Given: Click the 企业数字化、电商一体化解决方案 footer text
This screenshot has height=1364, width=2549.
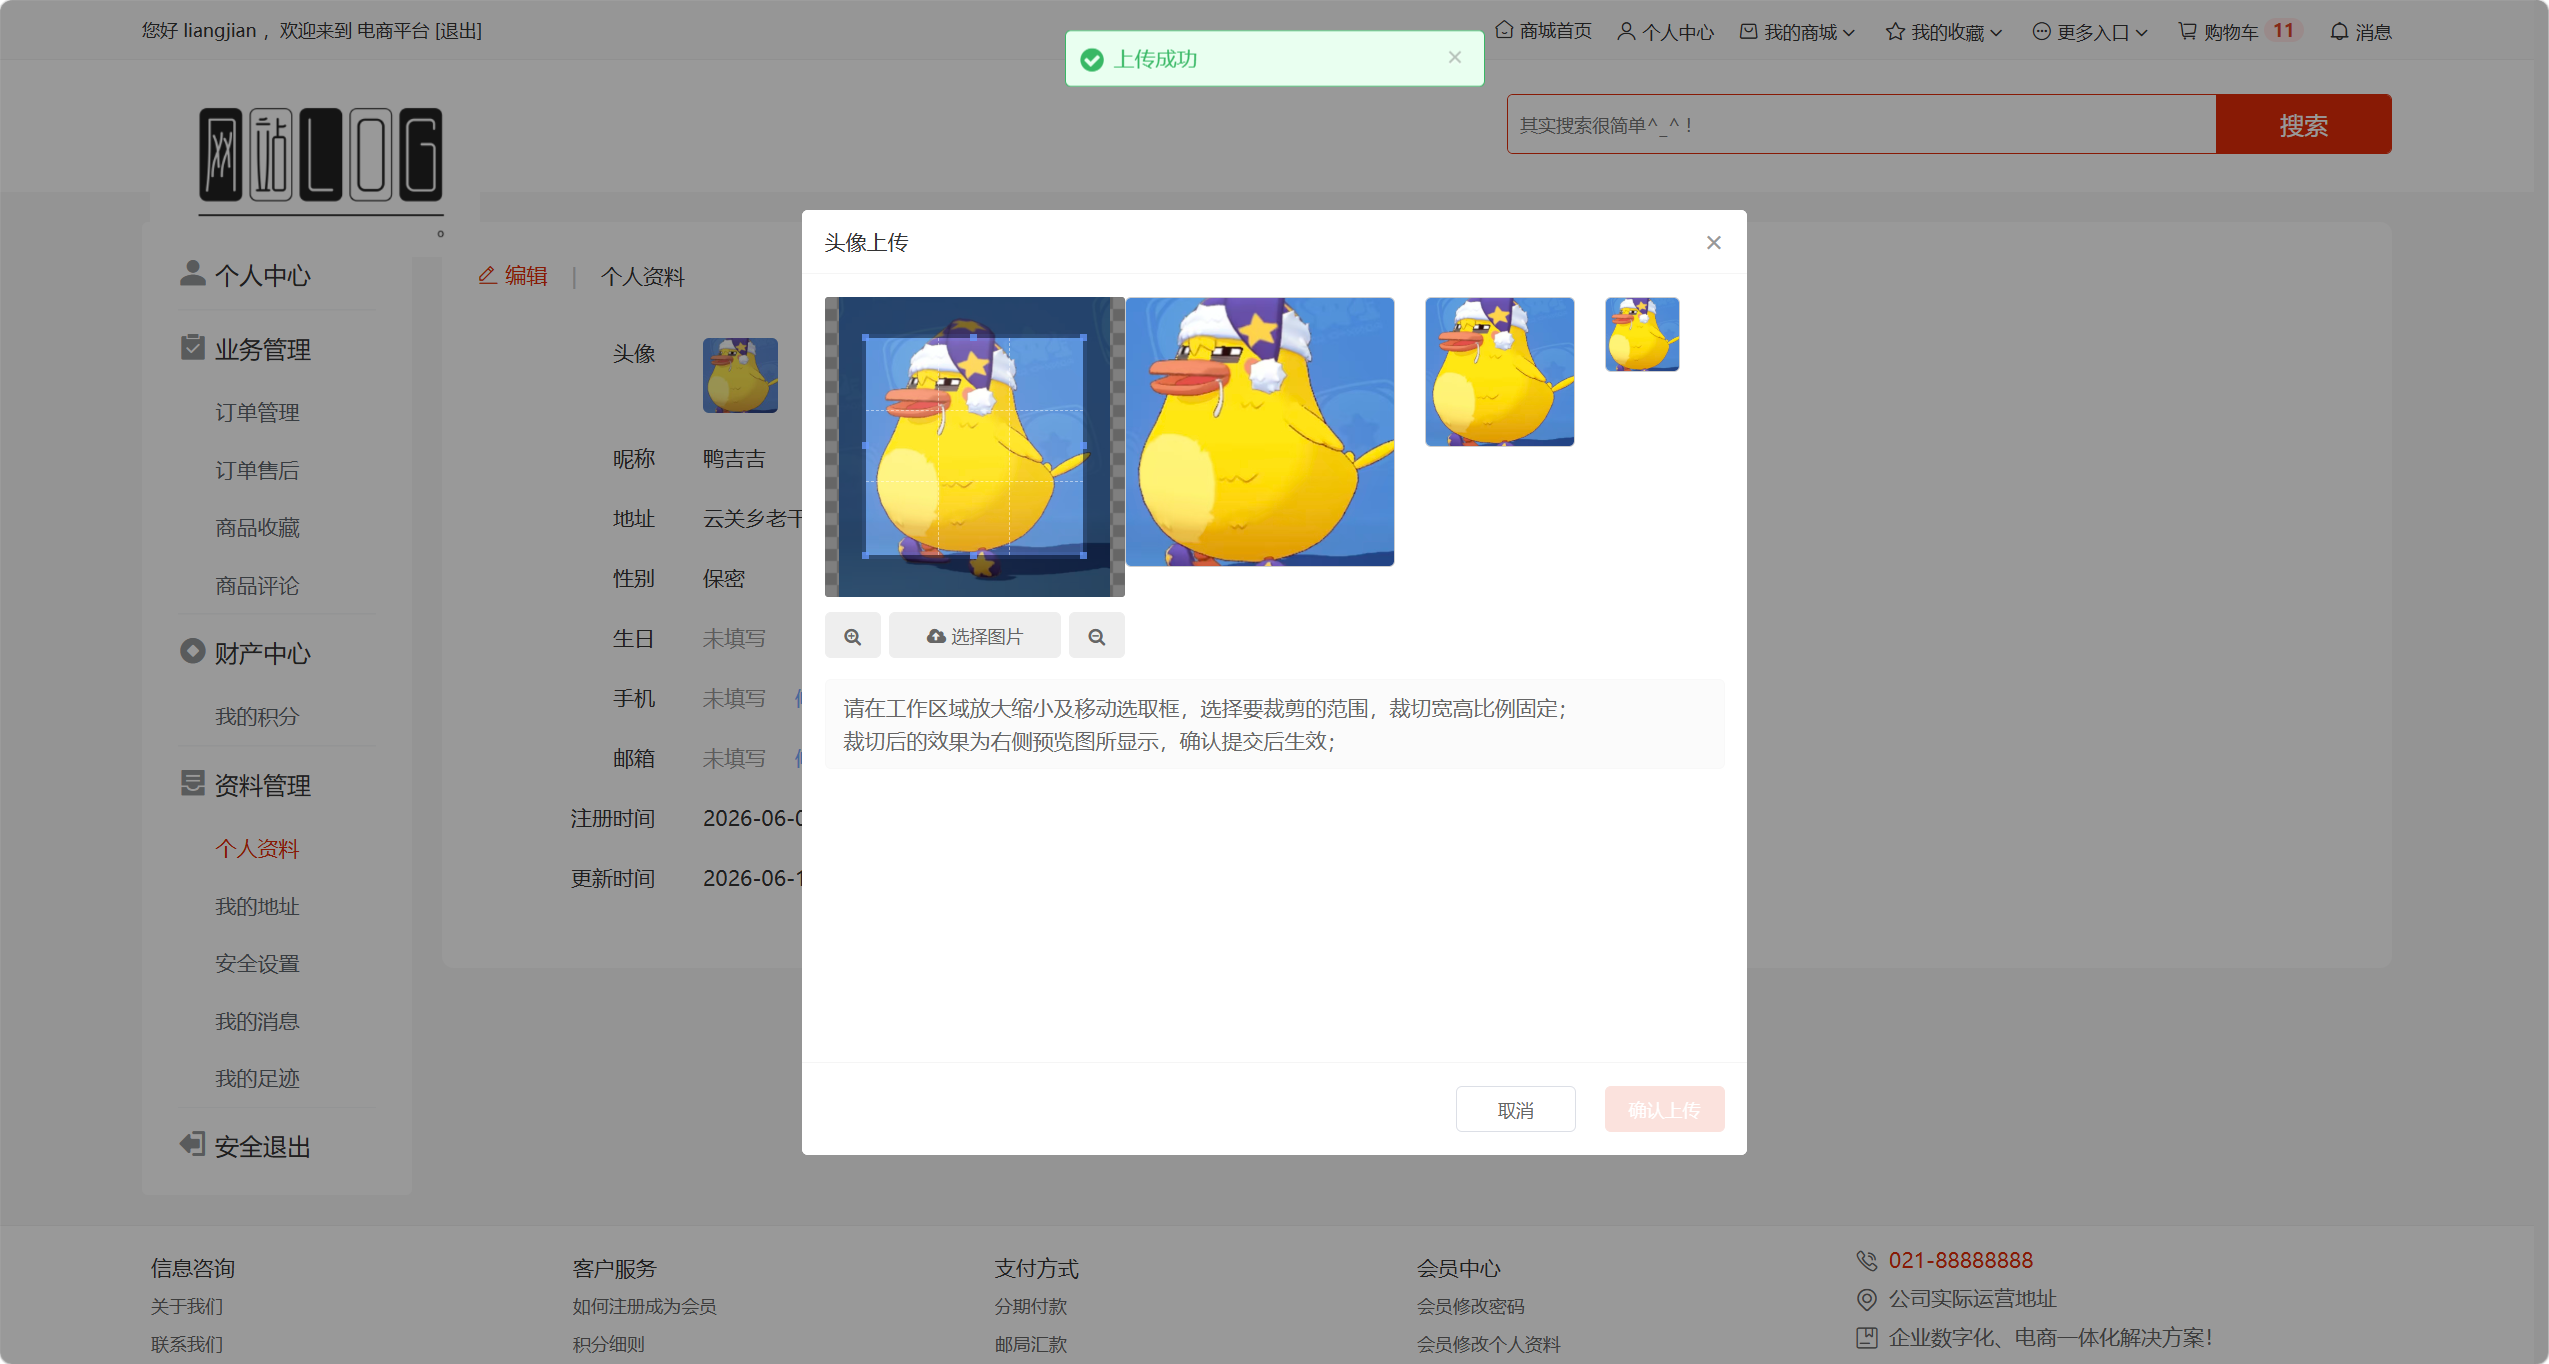Looking at the screenshot, I should pyautogui.click(x=2050, y=1337).
